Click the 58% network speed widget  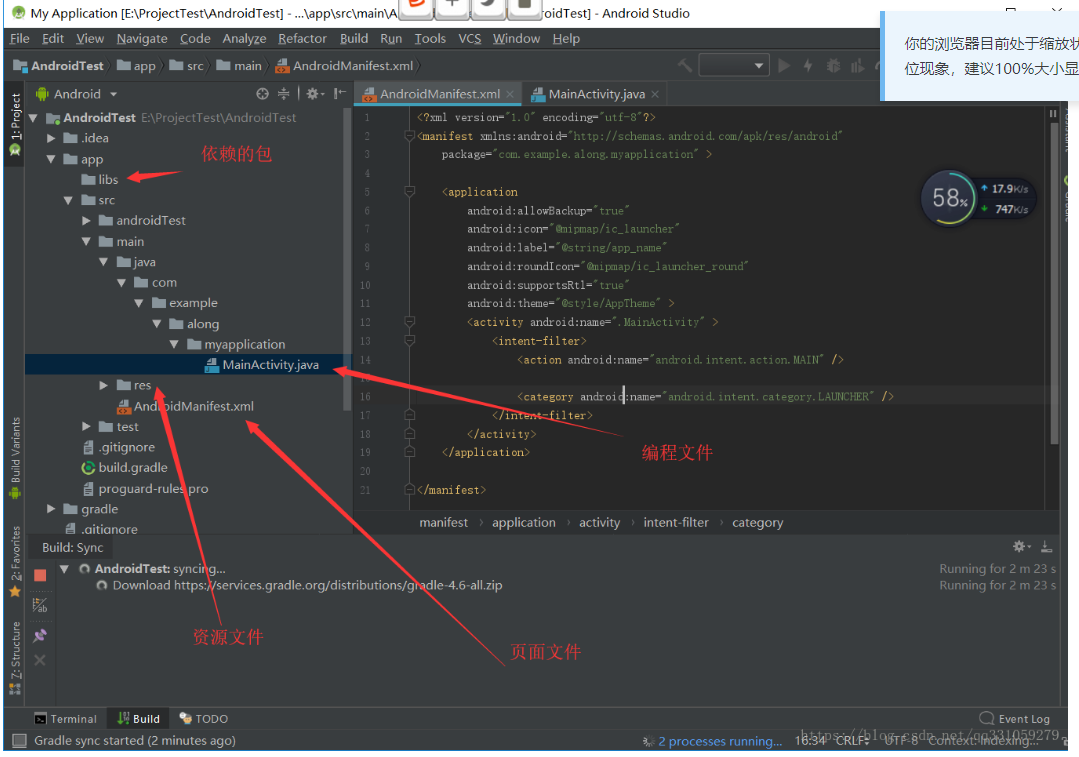977,198
